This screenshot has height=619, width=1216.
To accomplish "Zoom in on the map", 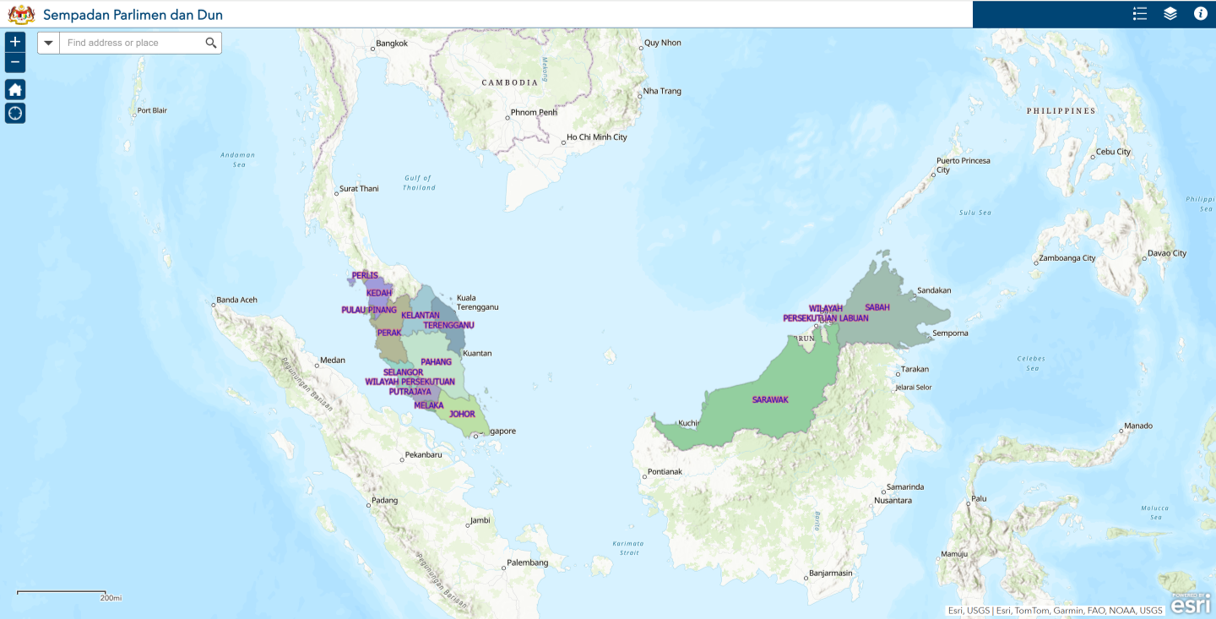I will (15, 42).
